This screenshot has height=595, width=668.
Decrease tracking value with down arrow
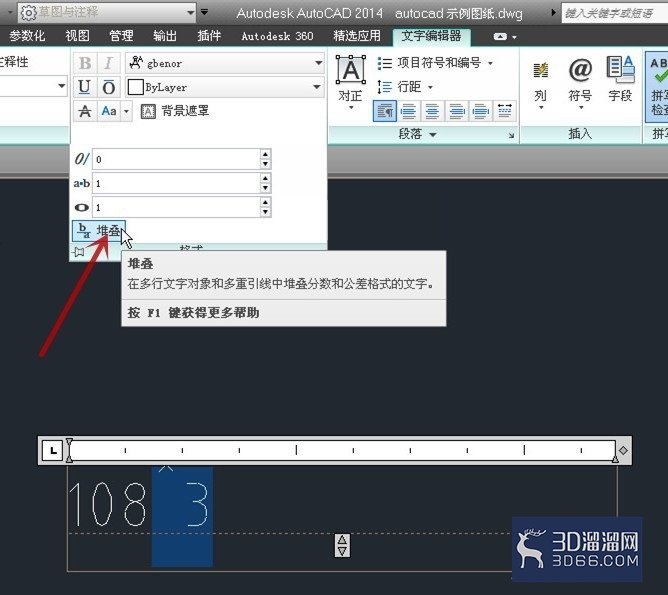(x=265, y=188)
